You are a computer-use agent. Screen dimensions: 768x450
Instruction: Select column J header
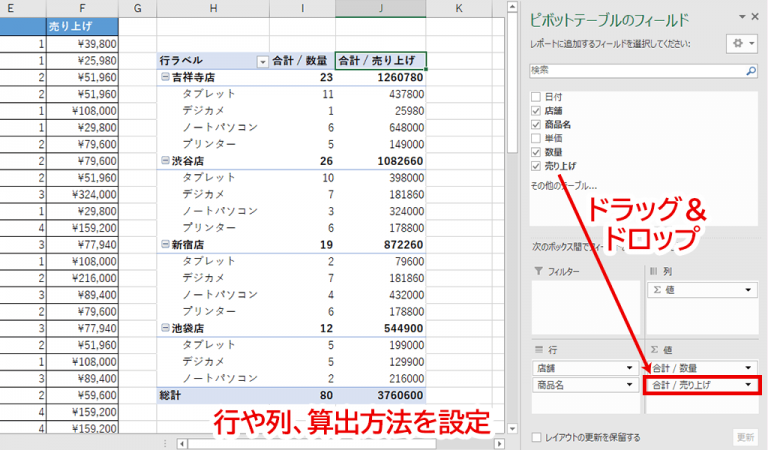[381, 8]
